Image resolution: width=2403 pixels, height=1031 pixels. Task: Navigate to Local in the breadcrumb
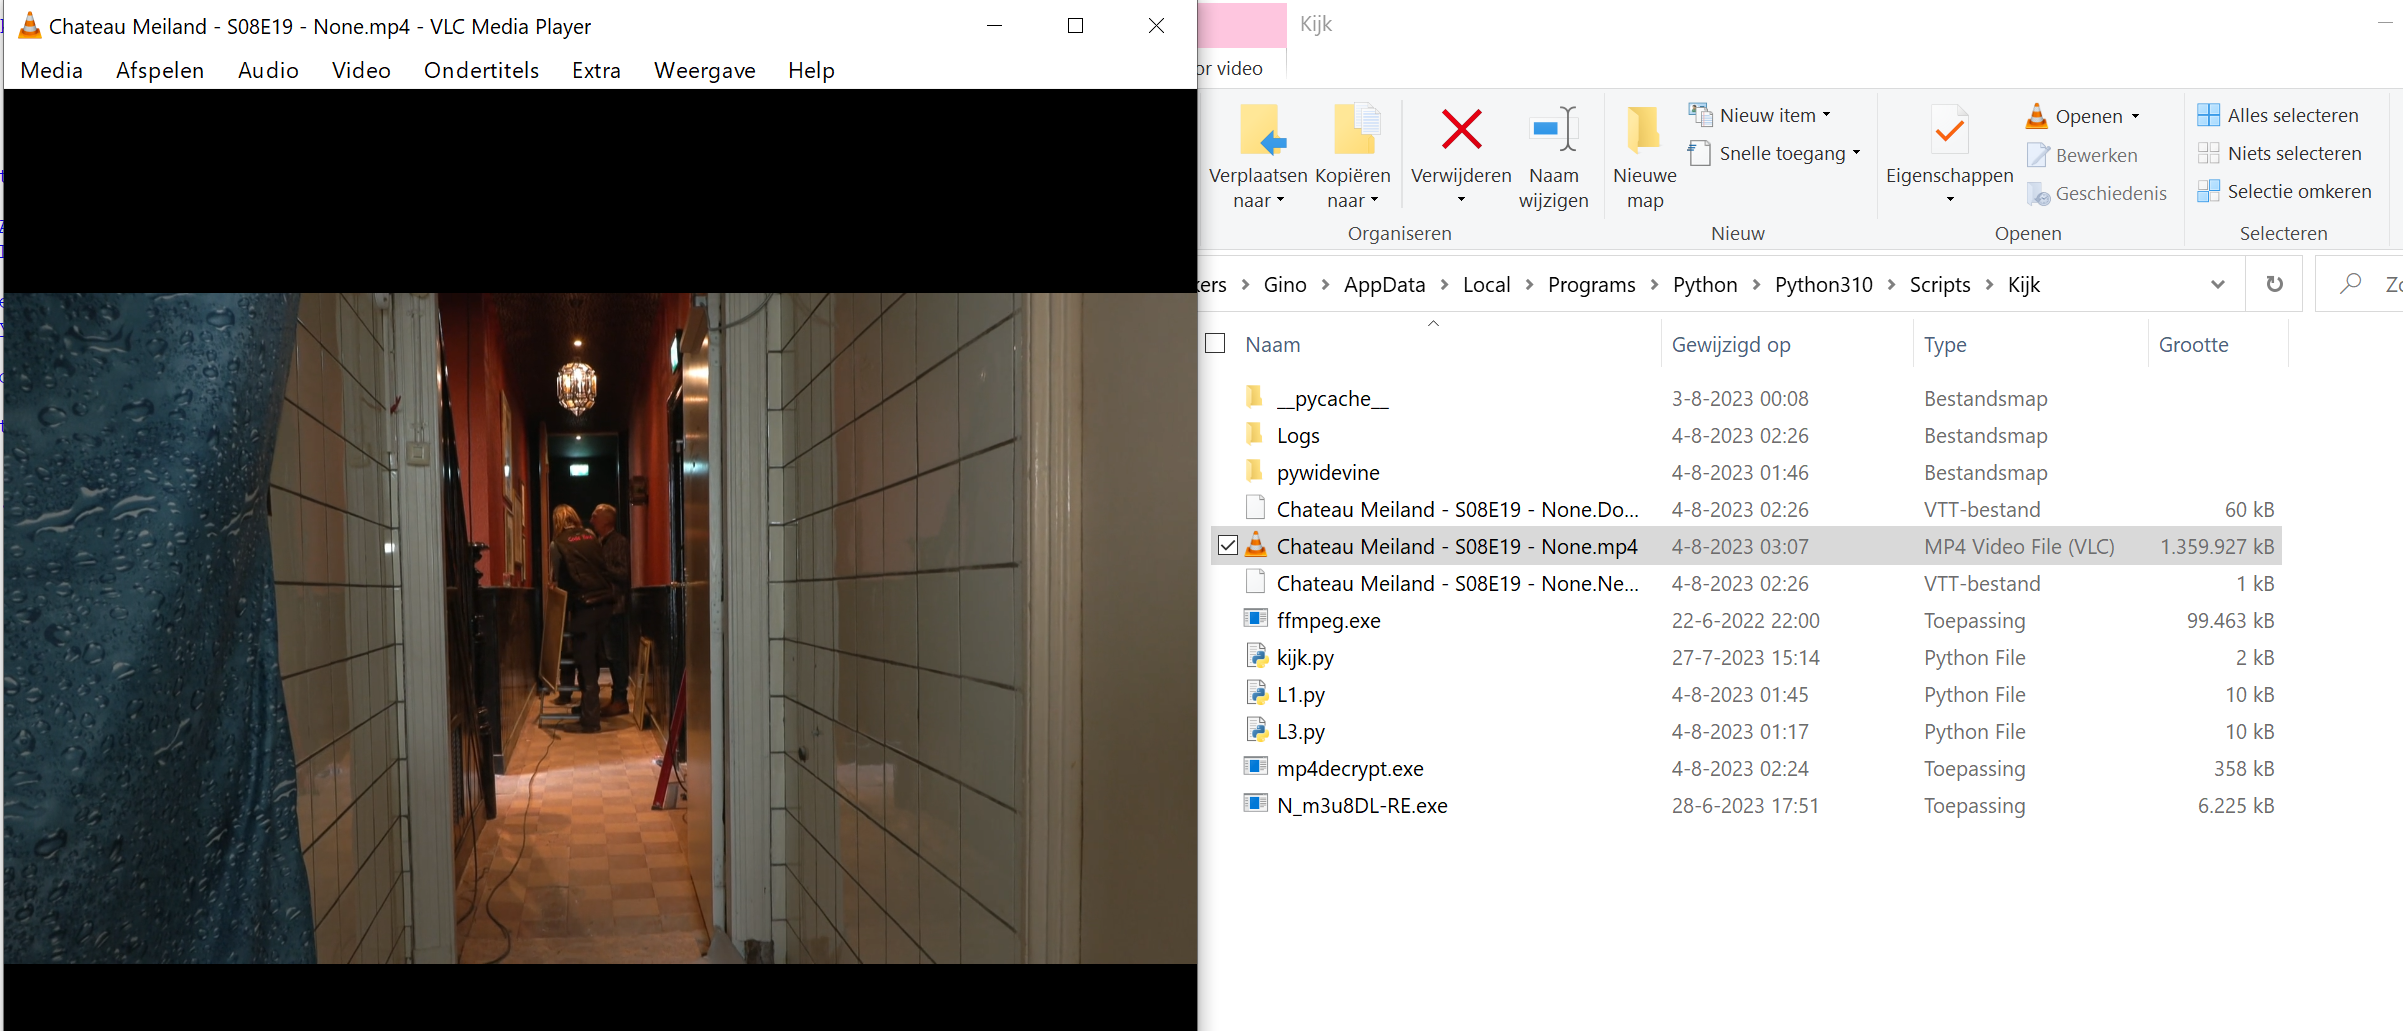coord(1486,284)
